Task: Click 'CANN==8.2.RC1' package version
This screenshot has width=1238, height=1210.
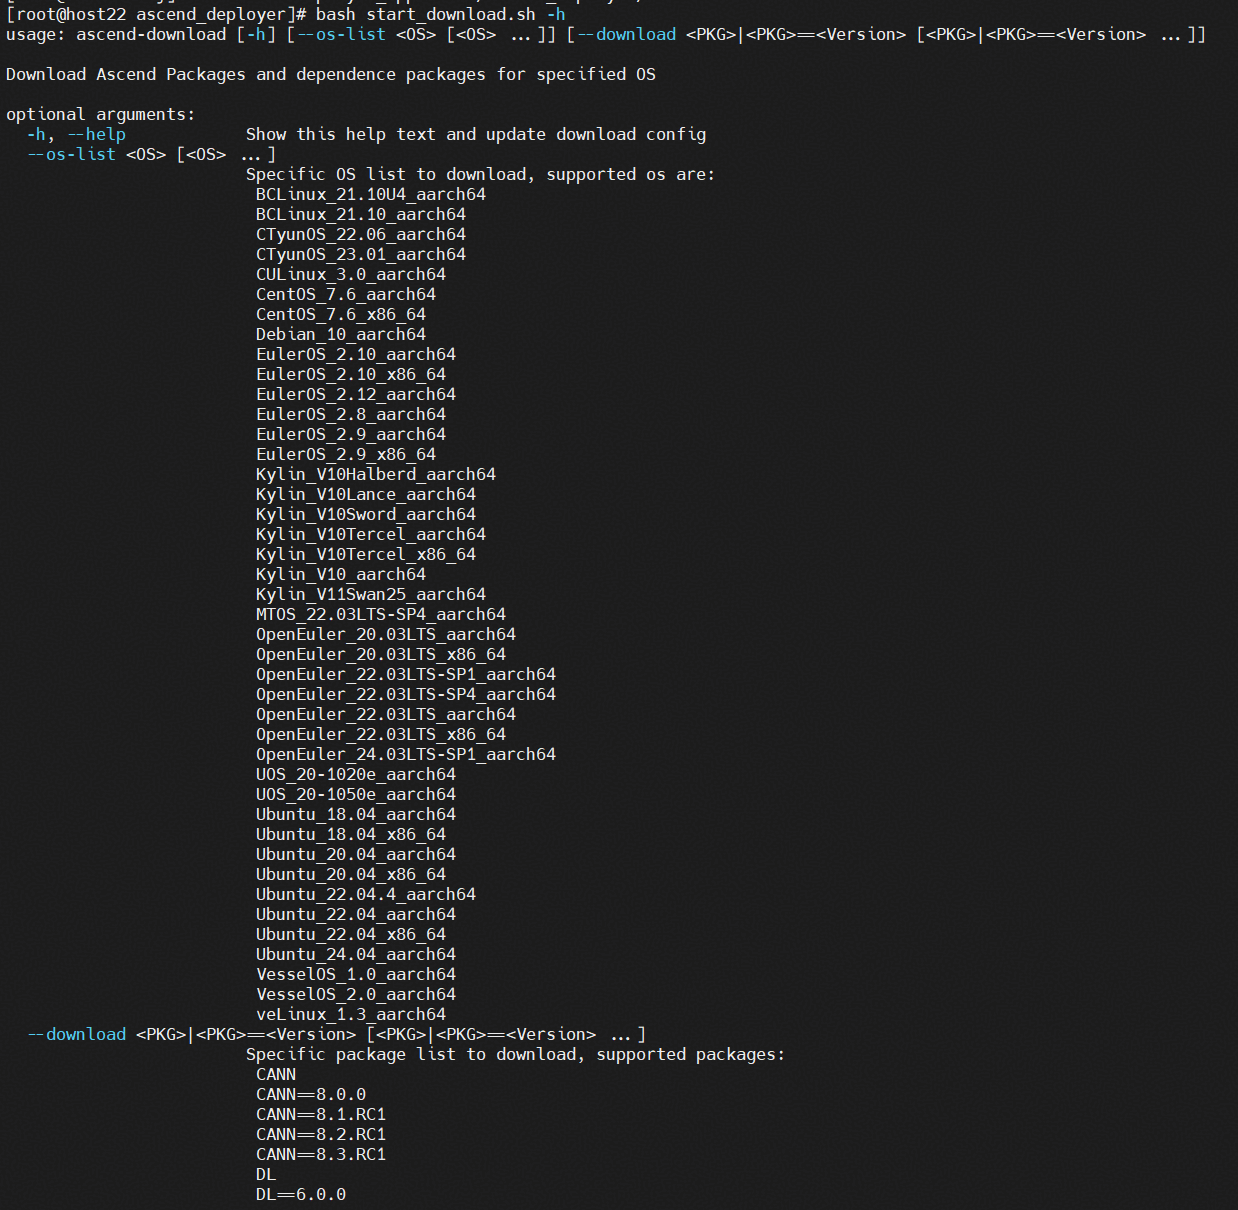Action: pyautogui.click(x=321, y=1134)
